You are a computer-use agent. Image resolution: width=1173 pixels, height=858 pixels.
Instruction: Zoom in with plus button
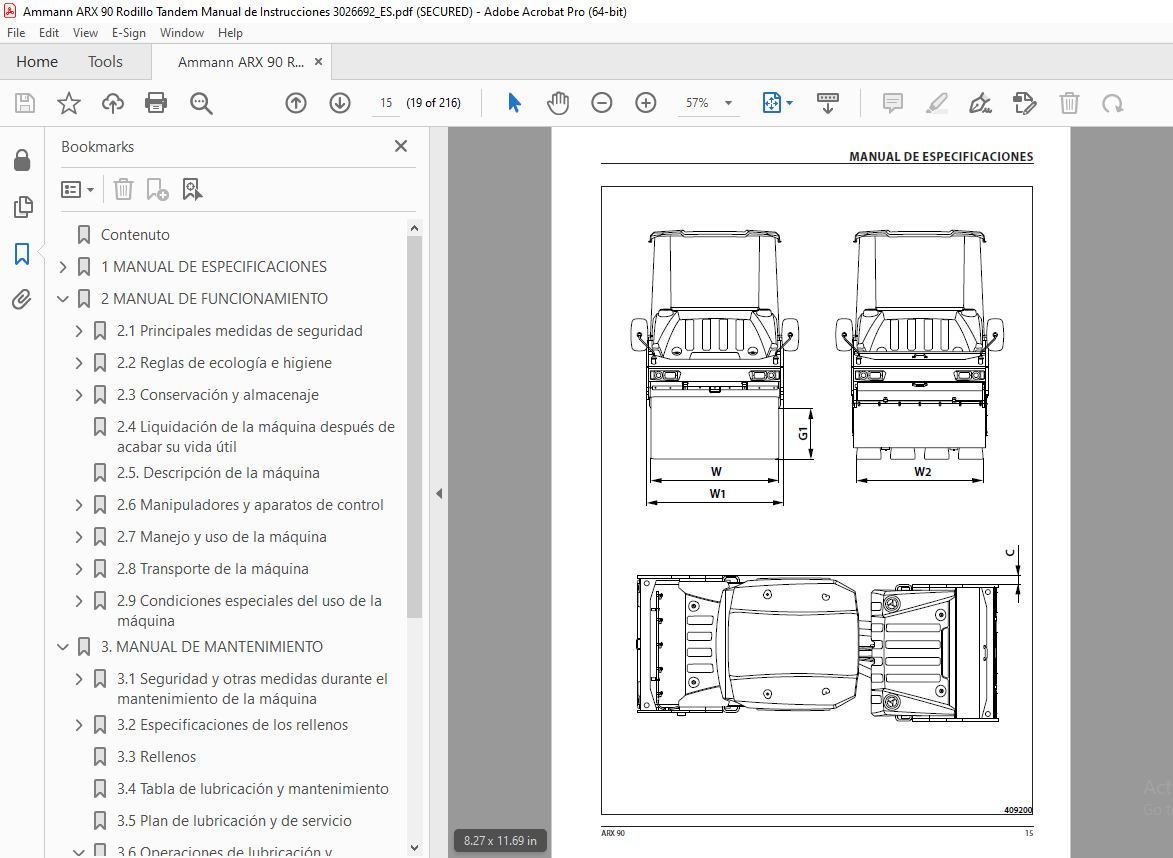coord(646,103)
